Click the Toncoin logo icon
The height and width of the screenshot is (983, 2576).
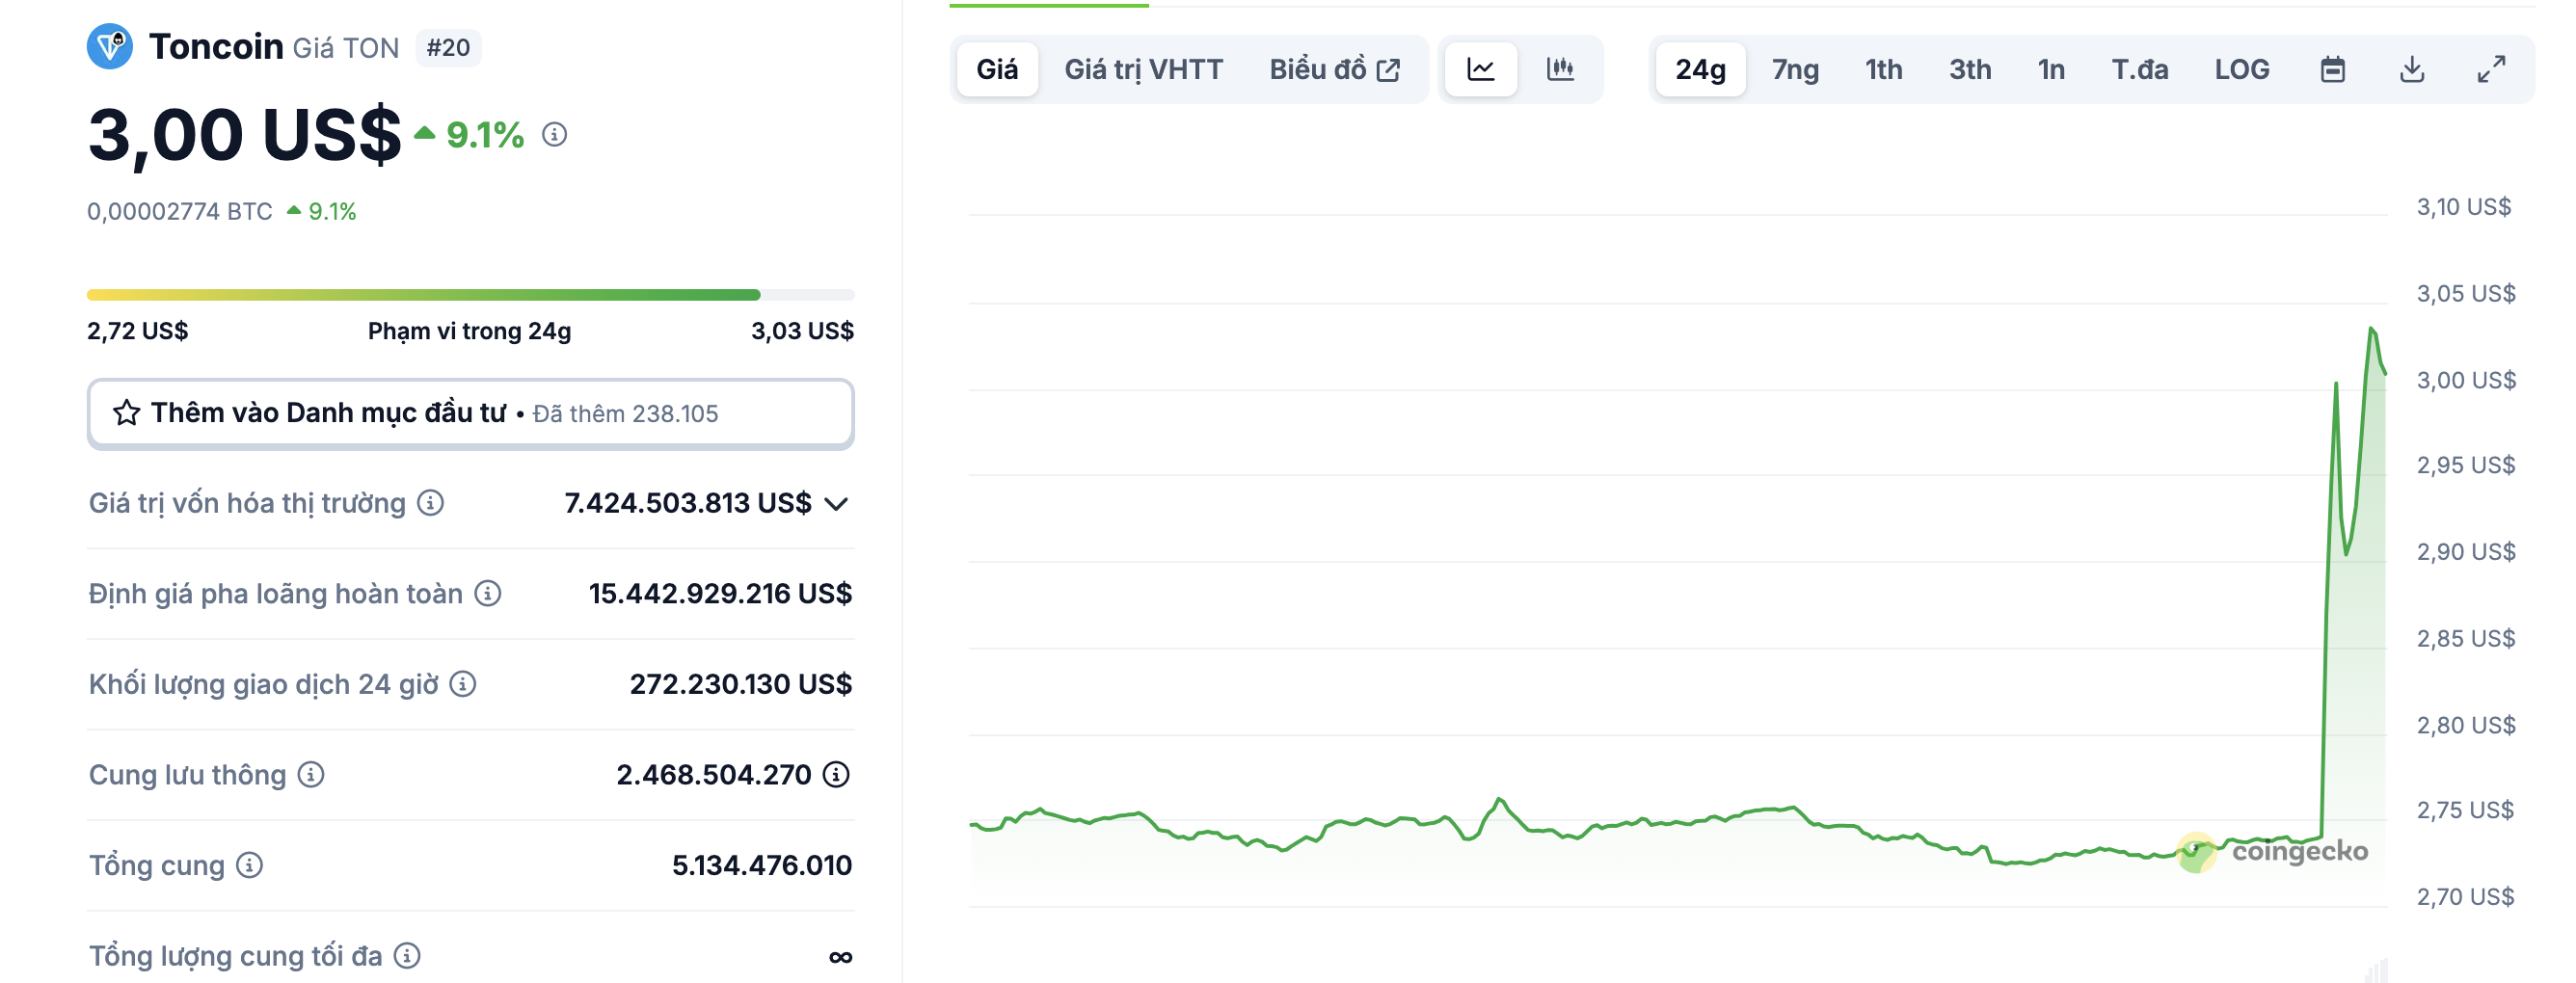click(x=109, y=47)
